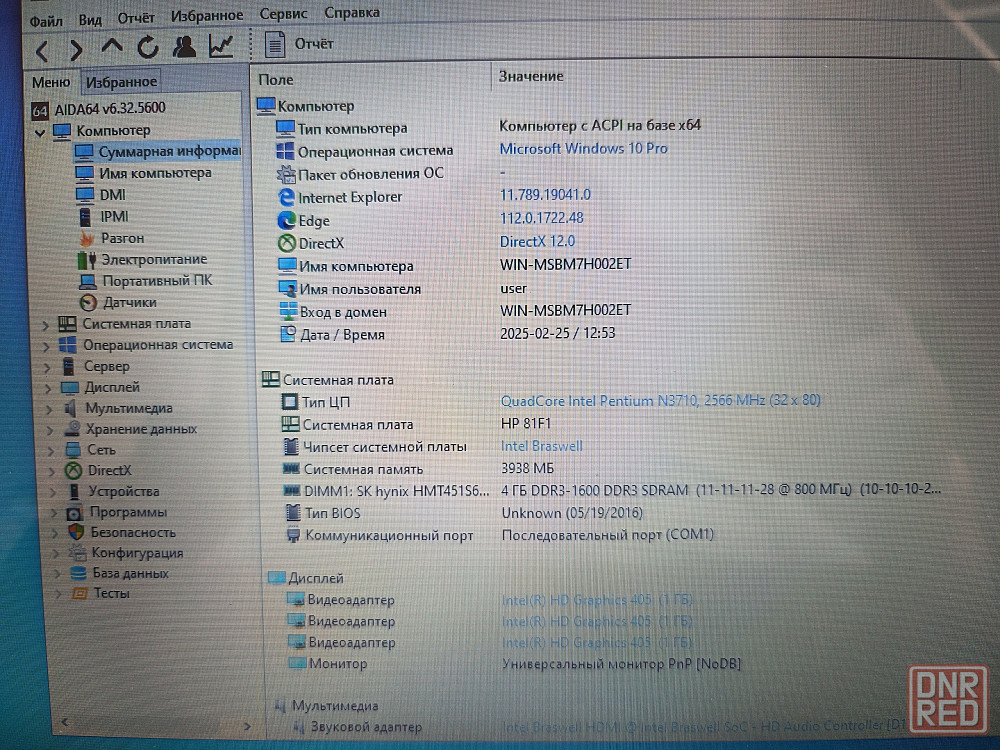Screen dimensions: 1000x750
Task: Click the Хранение данных tree icon
Action: click(x=72, y=429)
